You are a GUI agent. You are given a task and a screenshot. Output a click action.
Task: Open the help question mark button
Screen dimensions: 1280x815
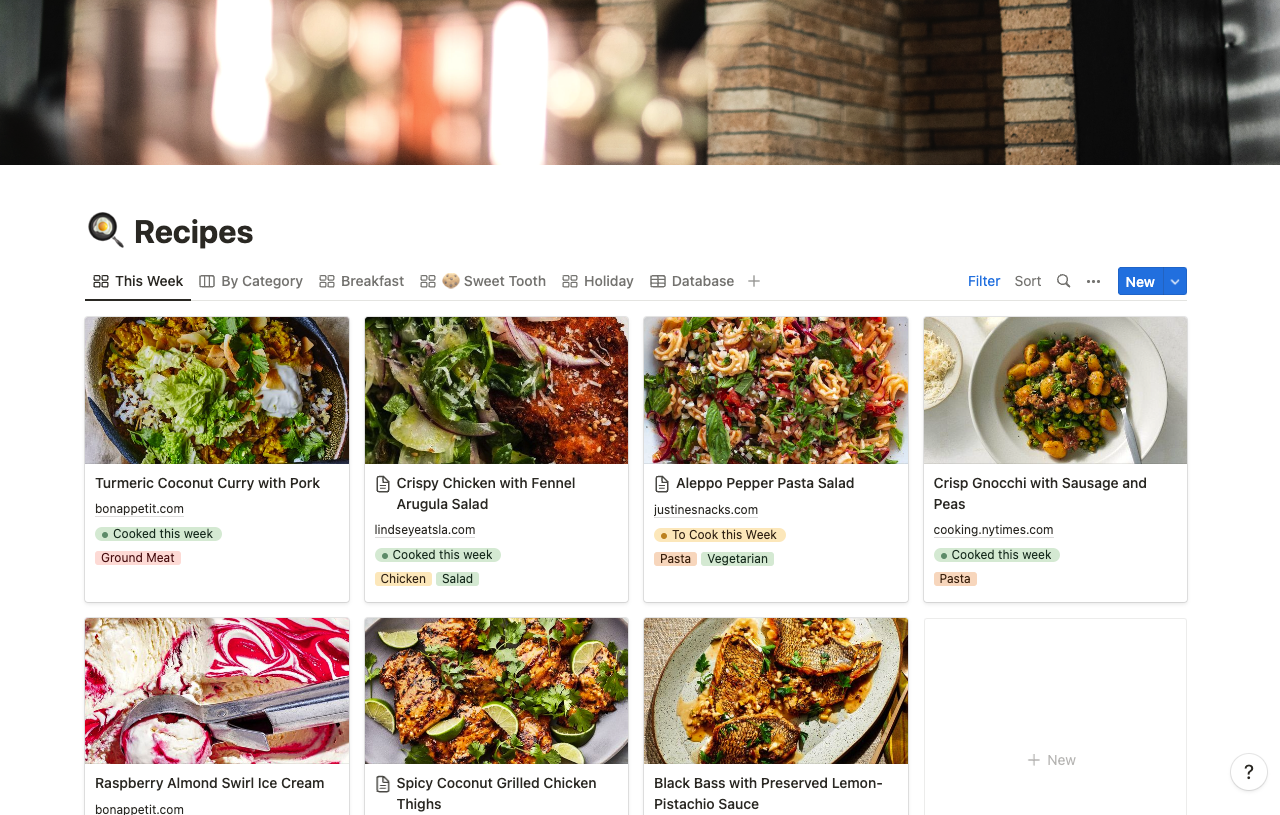point(1248,772)
